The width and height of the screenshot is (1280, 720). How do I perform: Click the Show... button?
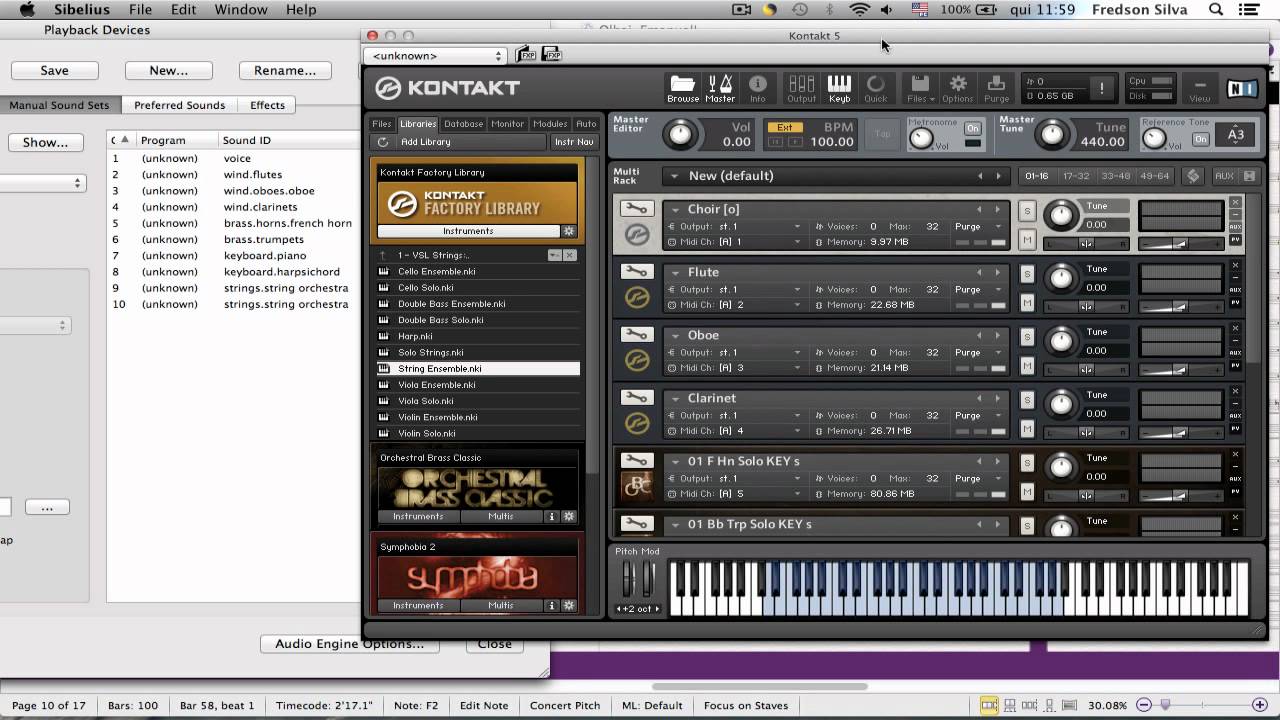[x=45, y=143]
